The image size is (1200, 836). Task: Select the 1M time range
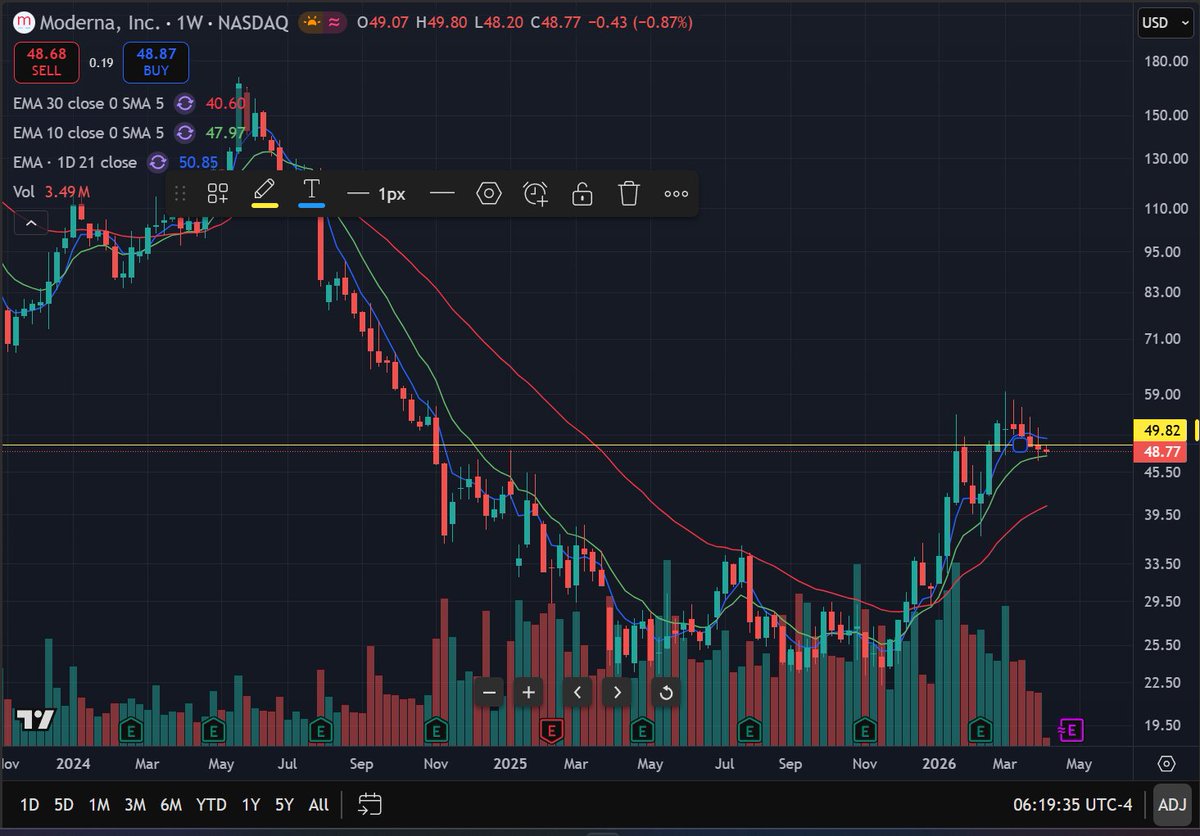[99, 804]
